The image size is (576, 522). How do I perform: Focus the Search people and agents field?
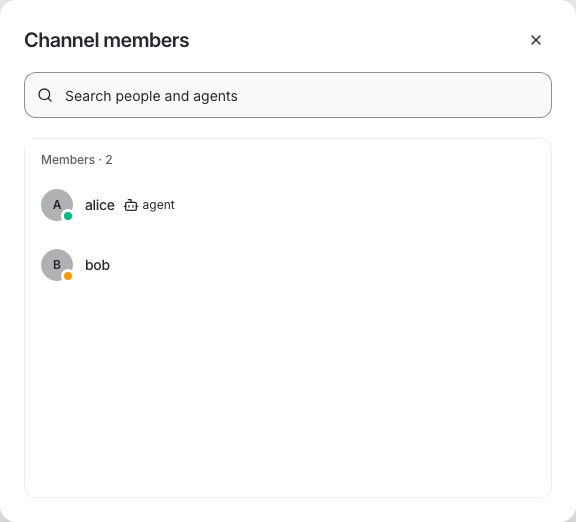click(288, 95)
